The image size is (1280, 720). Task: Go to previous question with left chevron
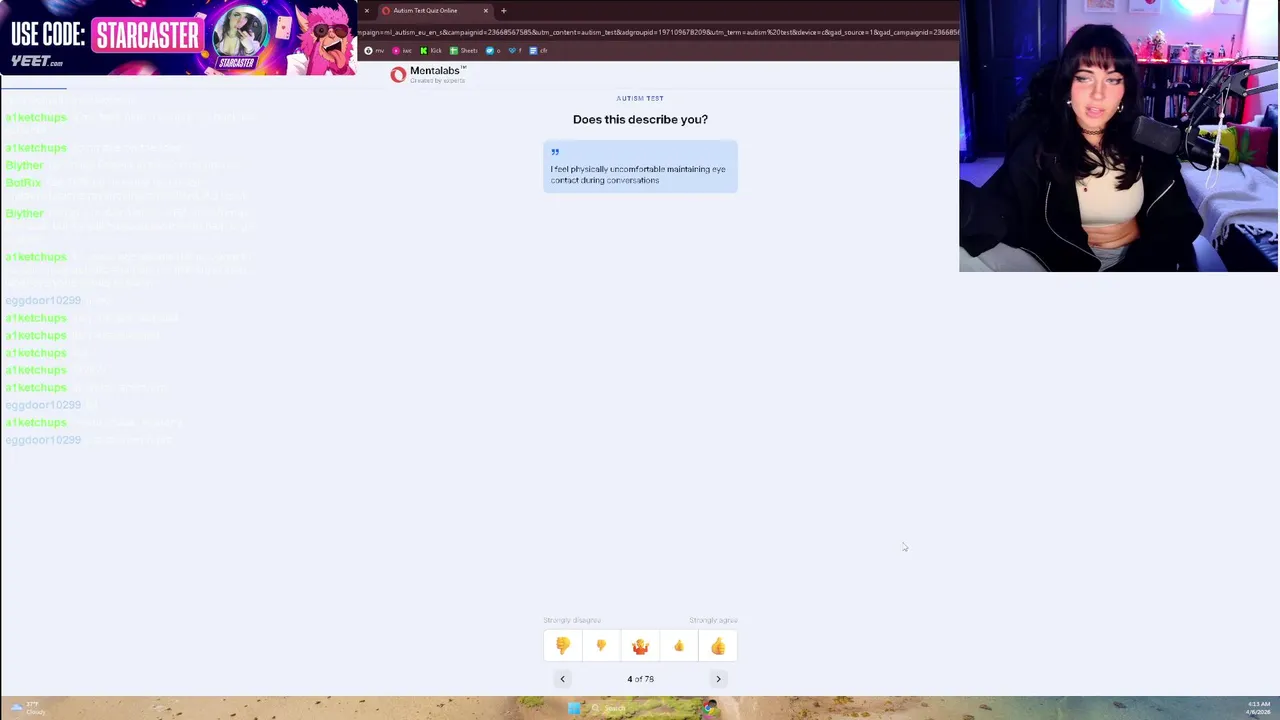(x=562, y=679)
